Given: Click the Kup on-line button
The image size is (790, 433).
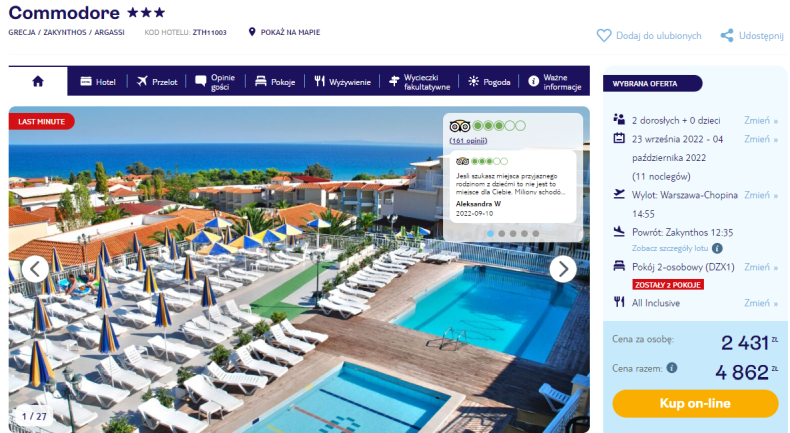Looking at the screenshot, I should [x=695, y=403].
